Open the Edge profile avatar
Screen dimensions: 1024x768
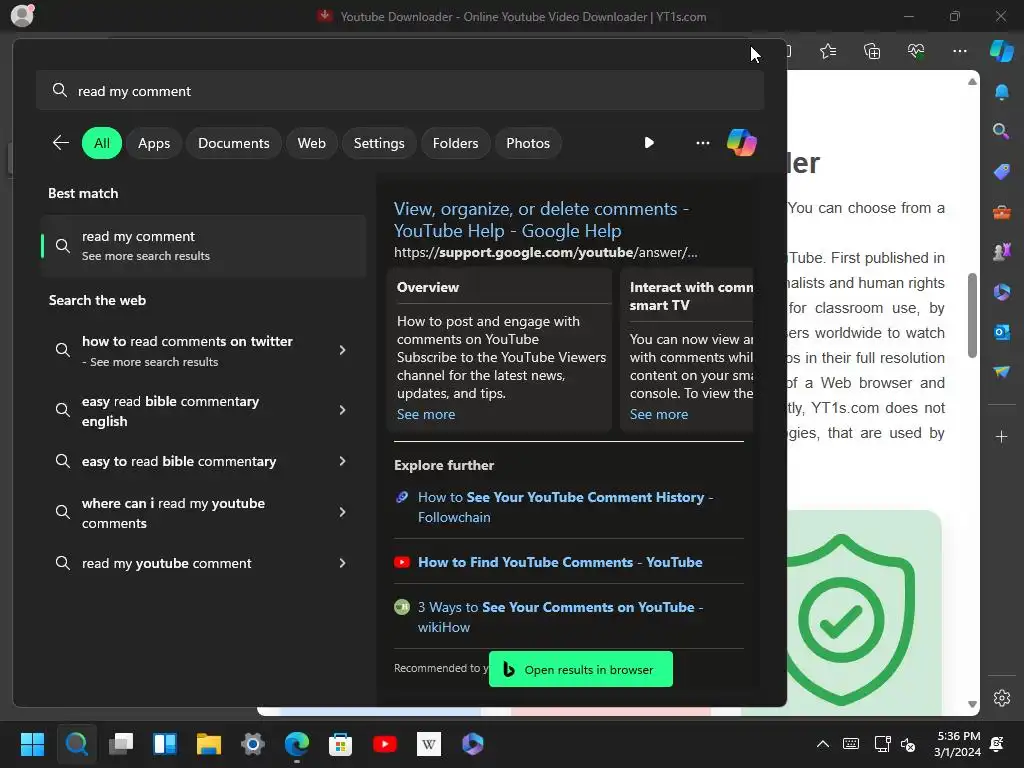click(22, 15)
